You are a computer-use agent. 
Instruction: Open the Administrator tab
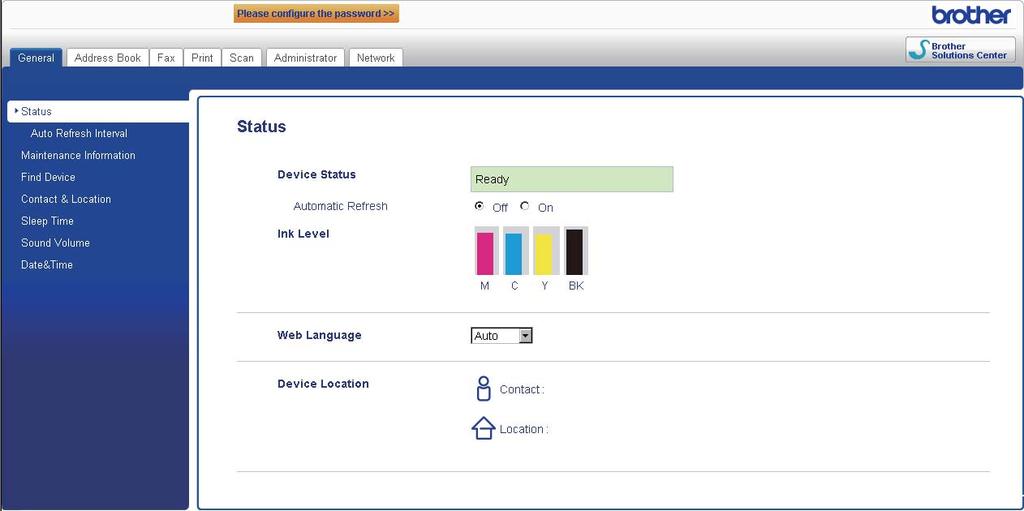point(306,58)
